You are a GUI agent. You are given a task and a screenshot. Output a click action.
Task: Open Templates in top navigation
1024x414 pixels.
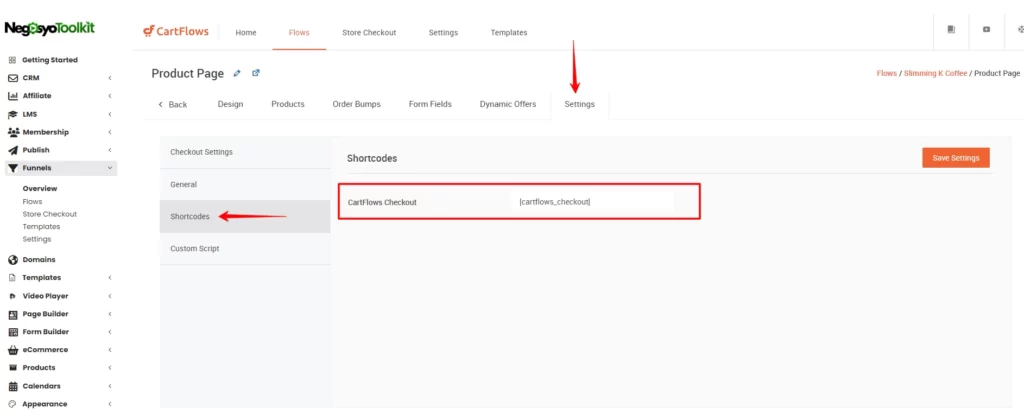509,33
